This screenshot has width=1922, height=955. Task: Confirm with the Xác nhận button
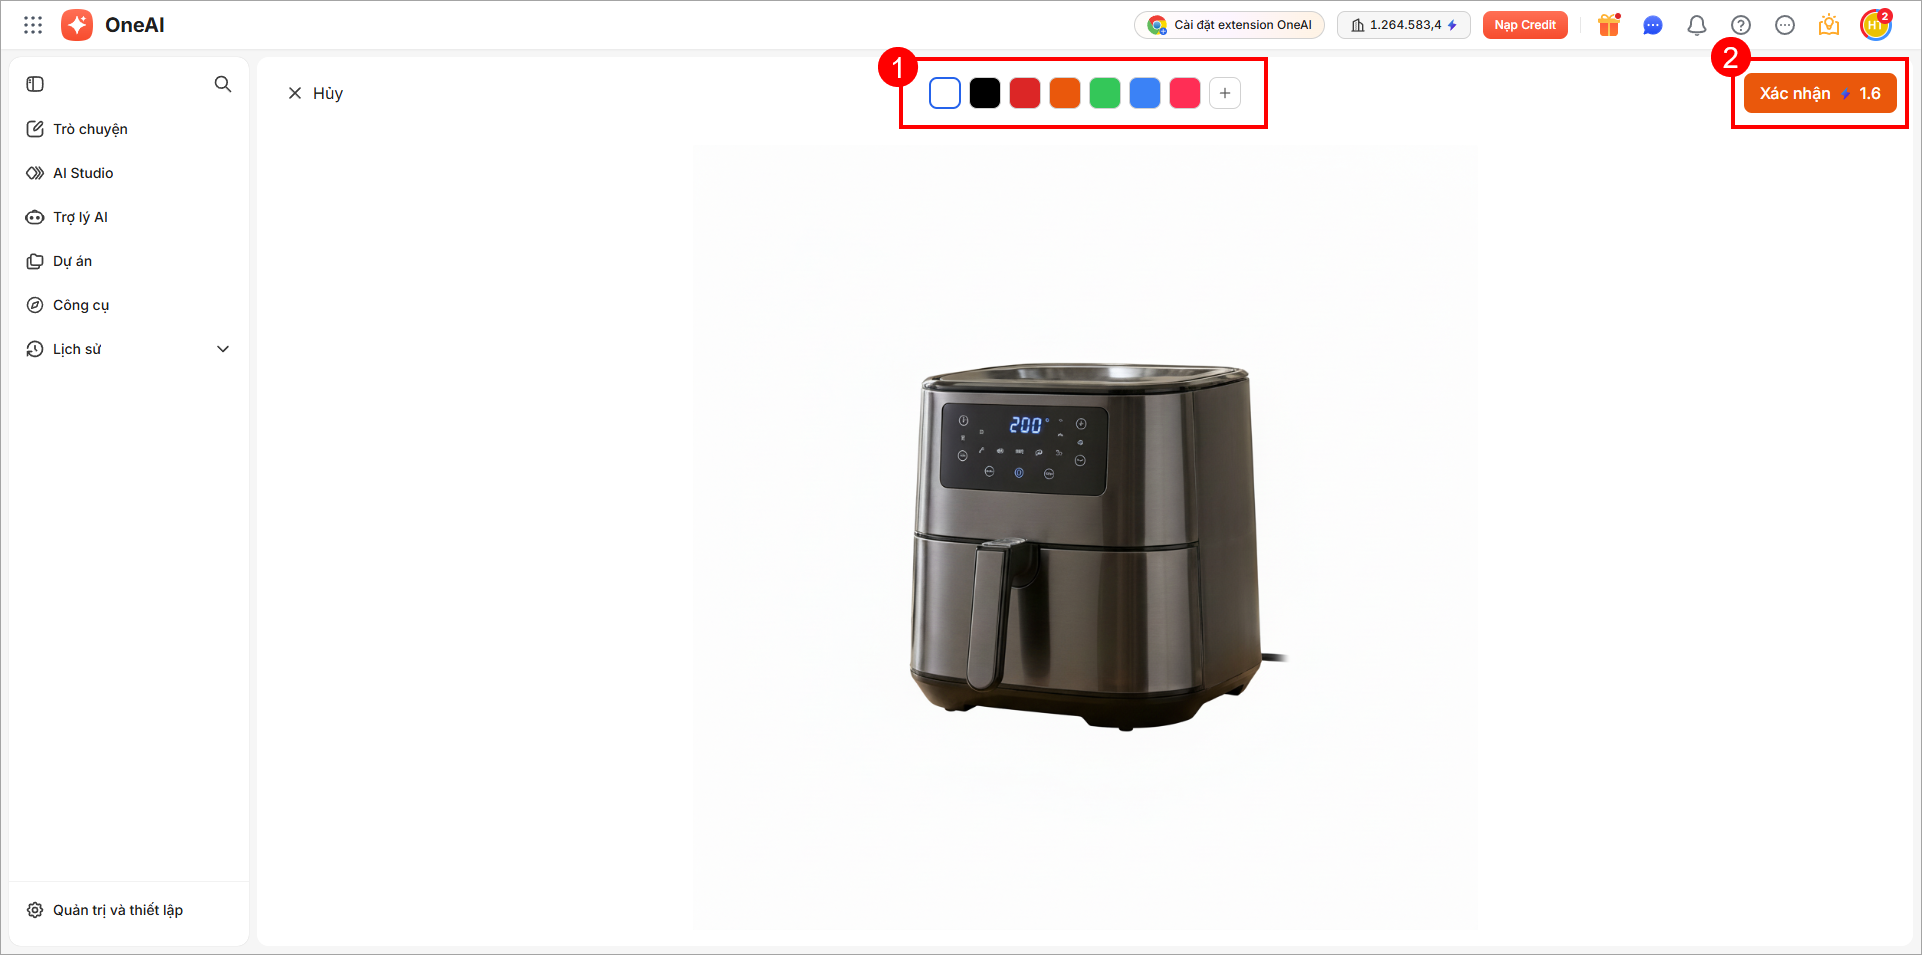pyautogui.click(x=1820, y=93)
